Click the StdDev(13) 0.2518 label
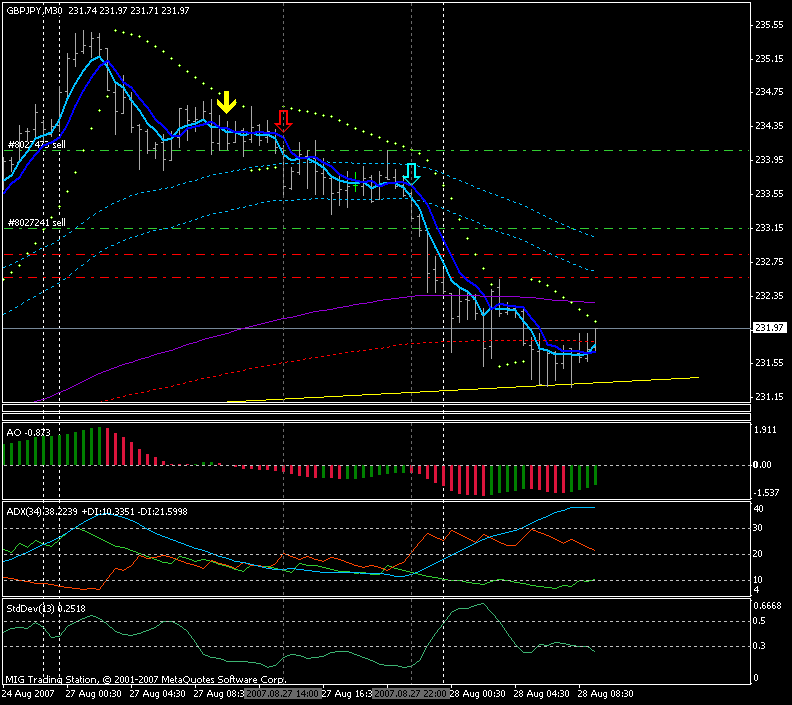Screen dimensions: 792x705 coord(46,609)
